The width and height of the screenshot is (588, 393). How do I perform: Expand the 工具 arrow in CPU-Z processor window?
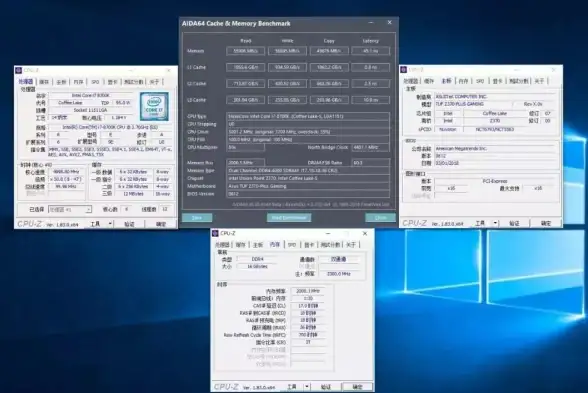[110, 224]
